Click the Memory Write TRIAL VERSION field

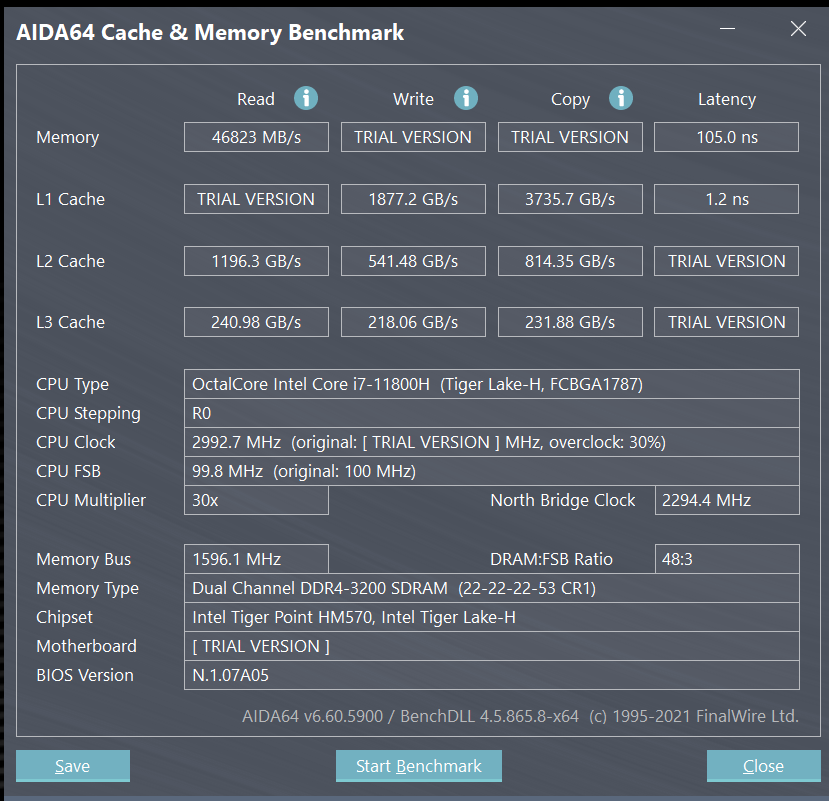[x=413, y=137]
